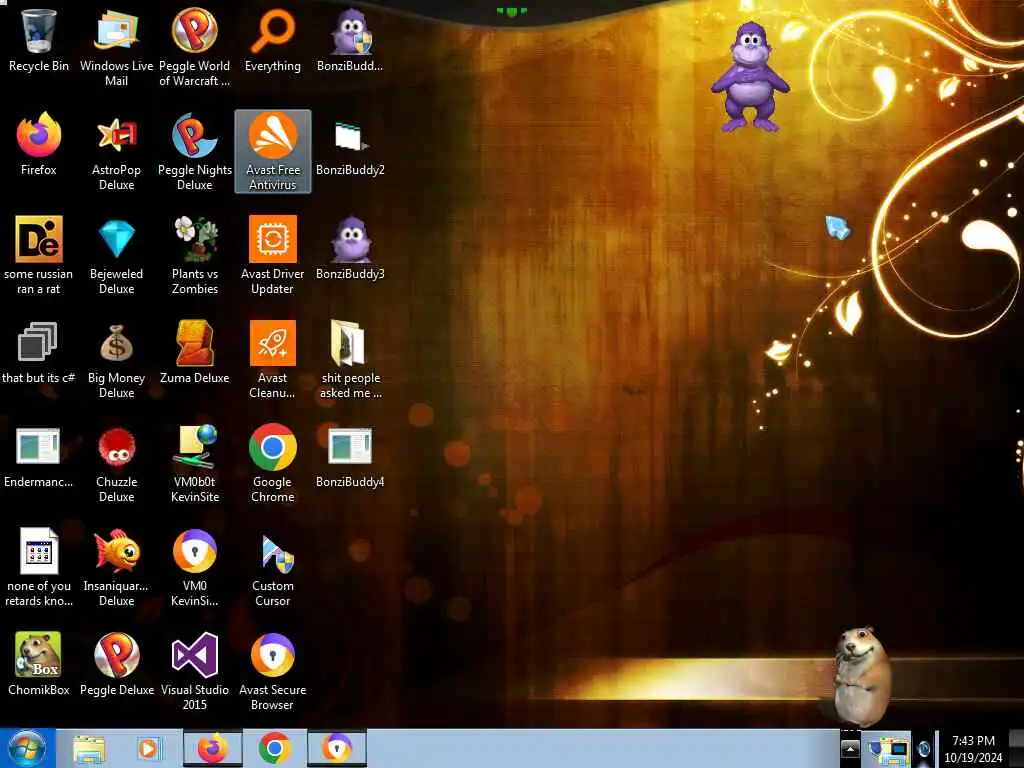
Task: Select the Insaniquarium Deluxe fish icon
Action: 116,568
